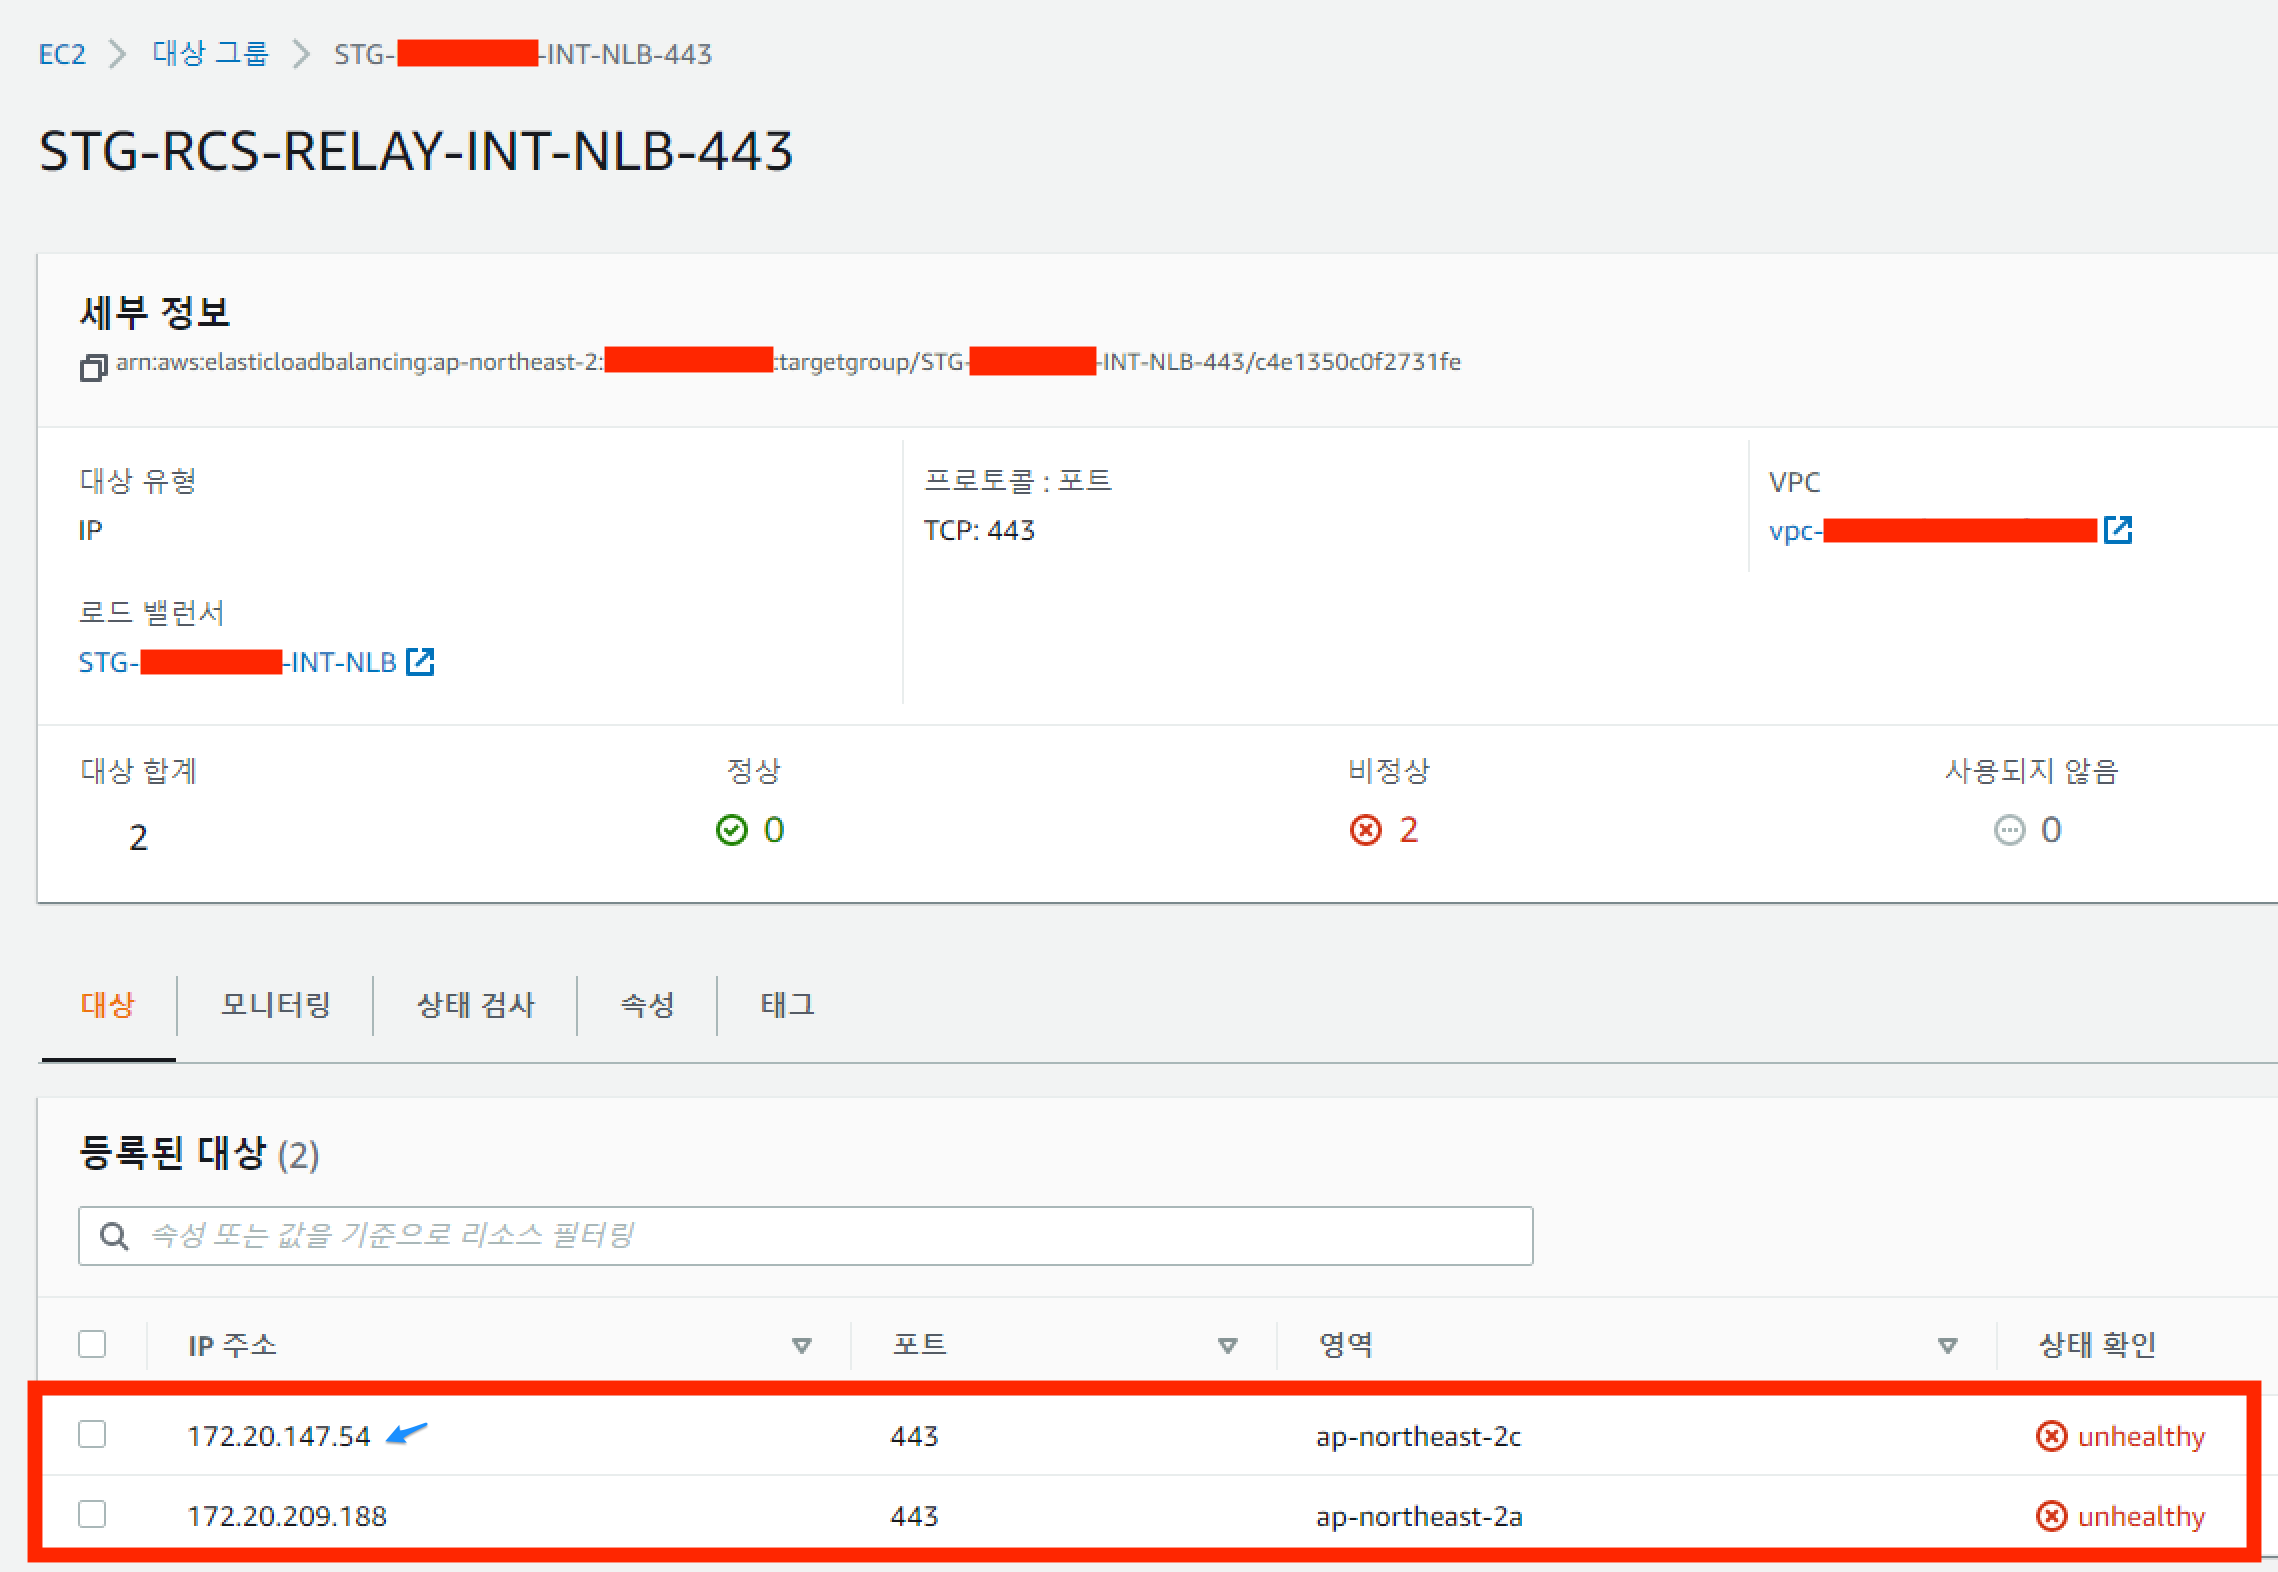This screenshot has width=2278, height=1572.
Task: Click the red unhealthy count icon
Action: pos(1365,830)
